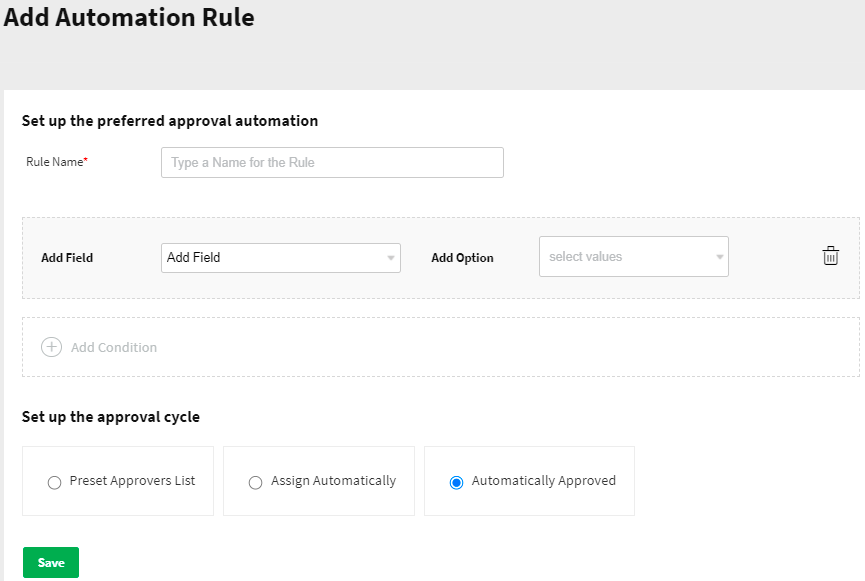Toggle the Automatically Approved radio button

coord(456,482)
